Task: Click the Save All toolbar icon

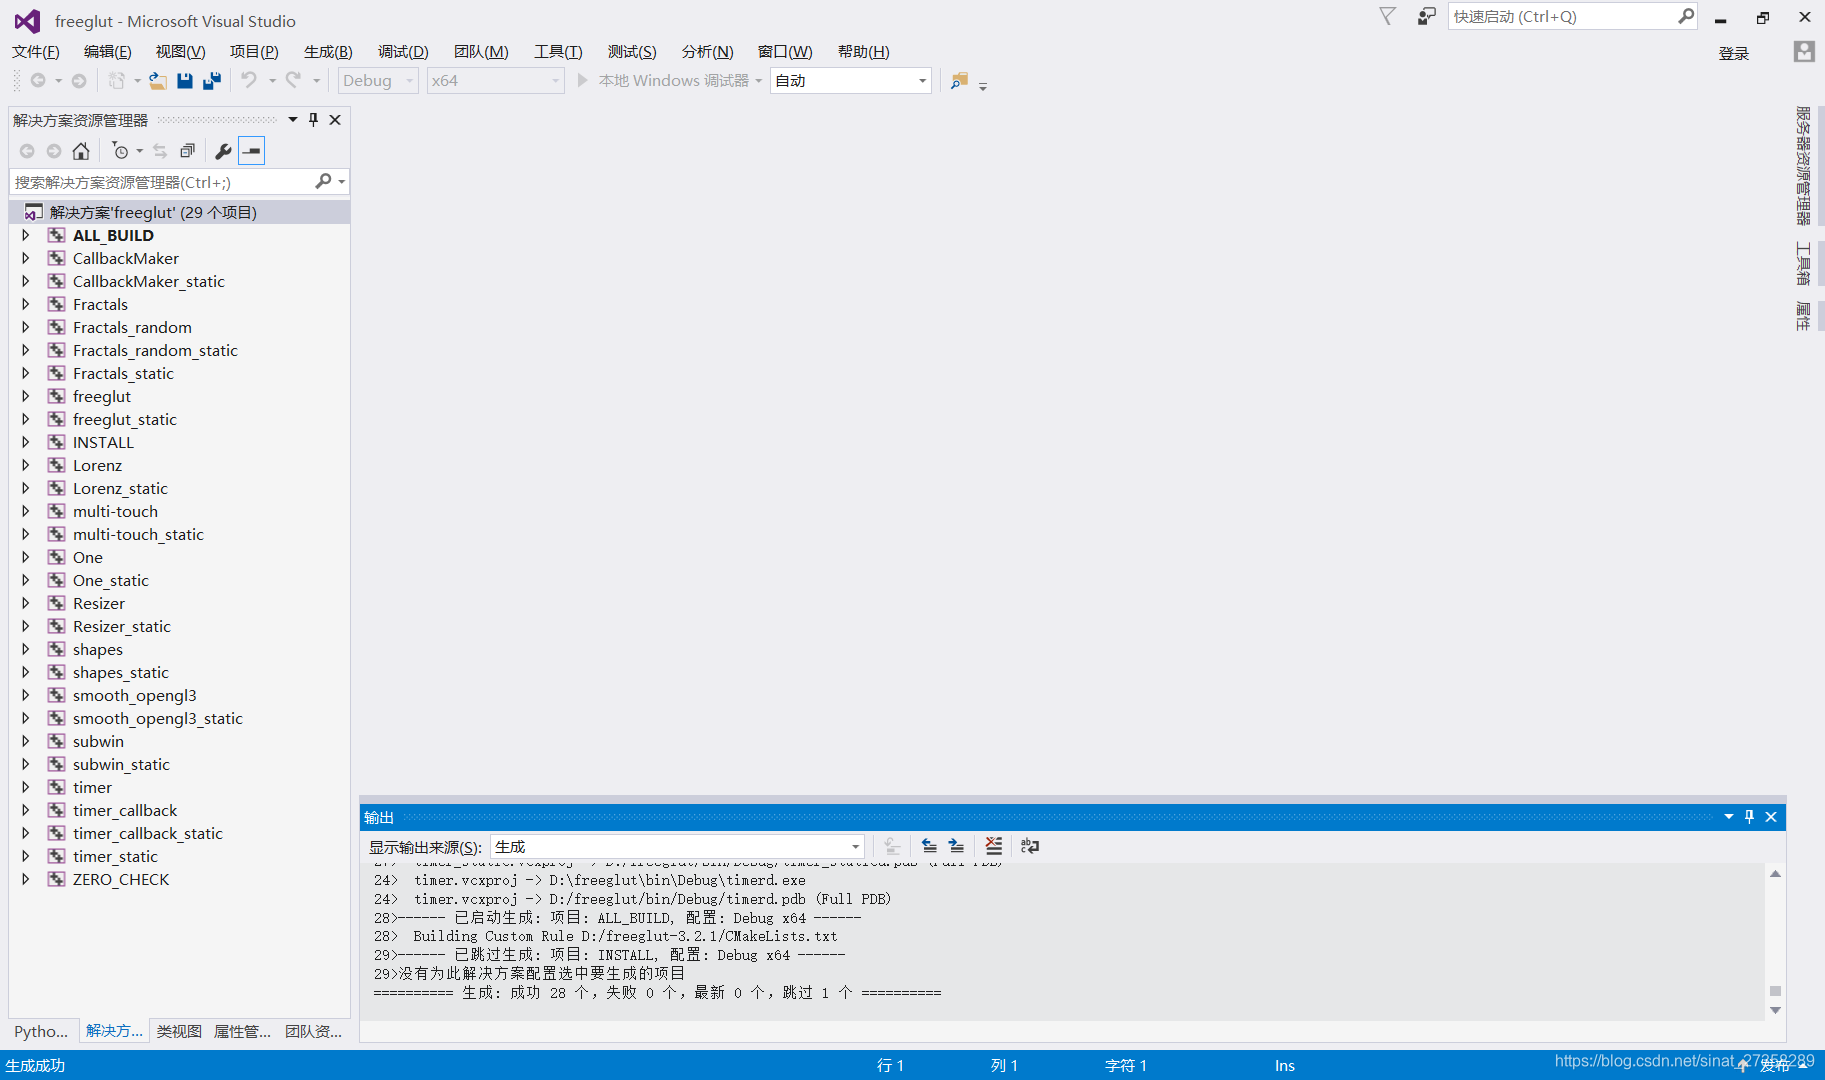Action: click(x=211, y=81)
